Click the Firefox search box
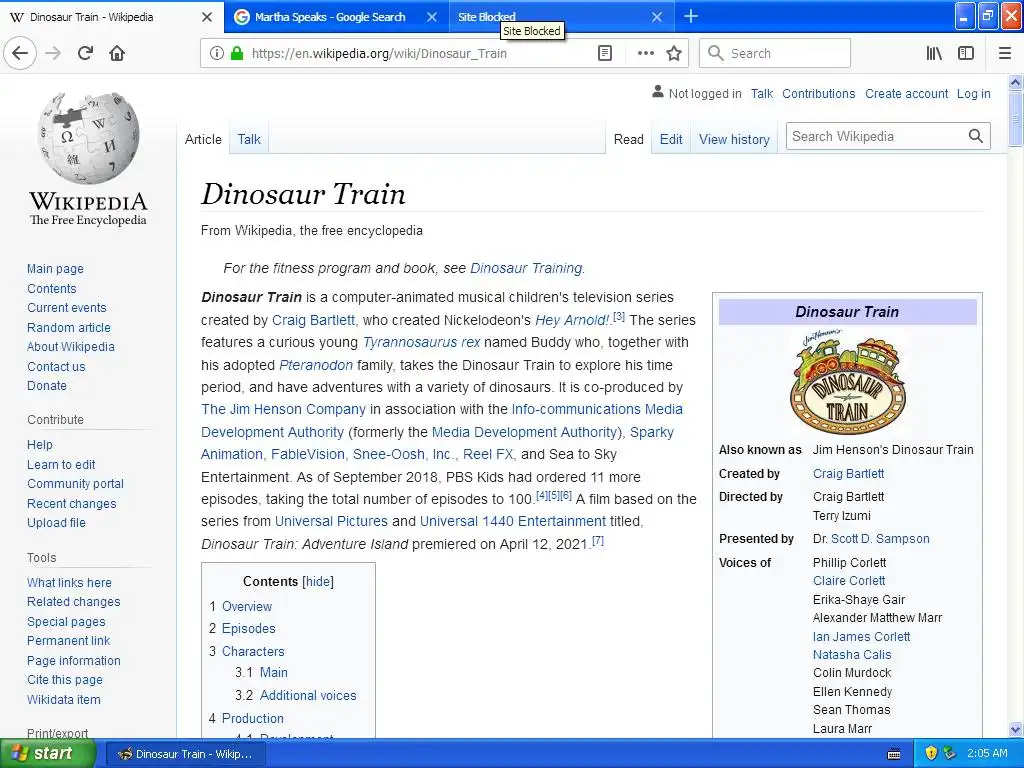Image resolution: width=1024 pixels, height=768 pixels. click(x=775, y=53)
